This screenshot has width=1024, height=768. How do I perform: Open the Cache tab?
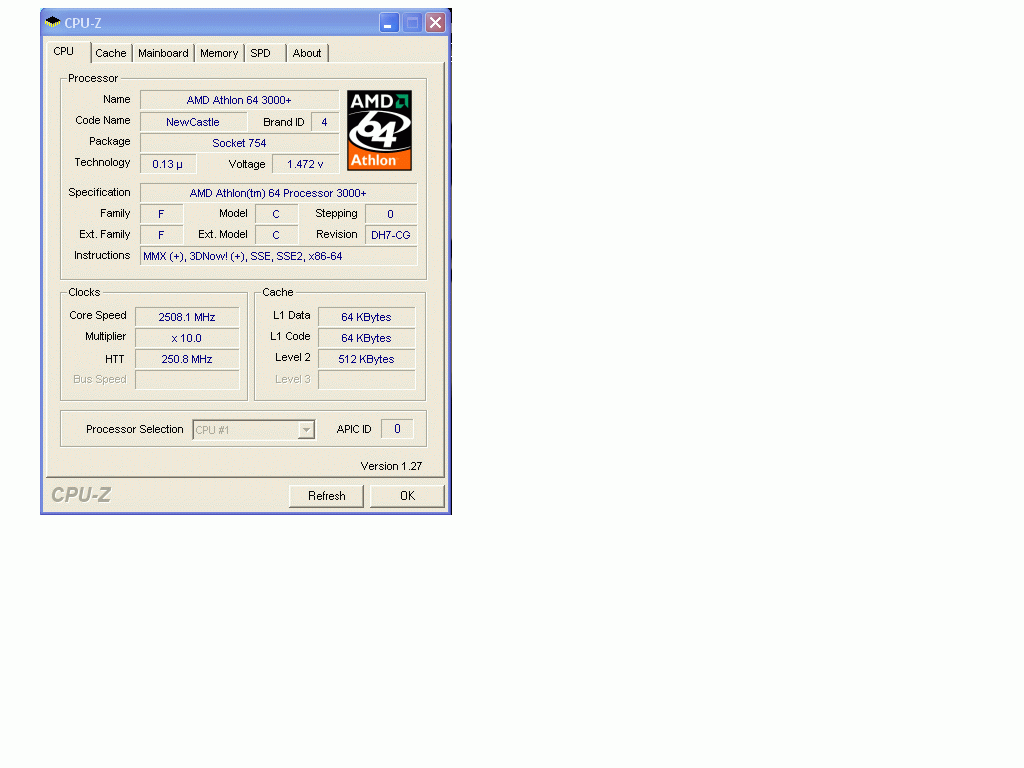110,54
